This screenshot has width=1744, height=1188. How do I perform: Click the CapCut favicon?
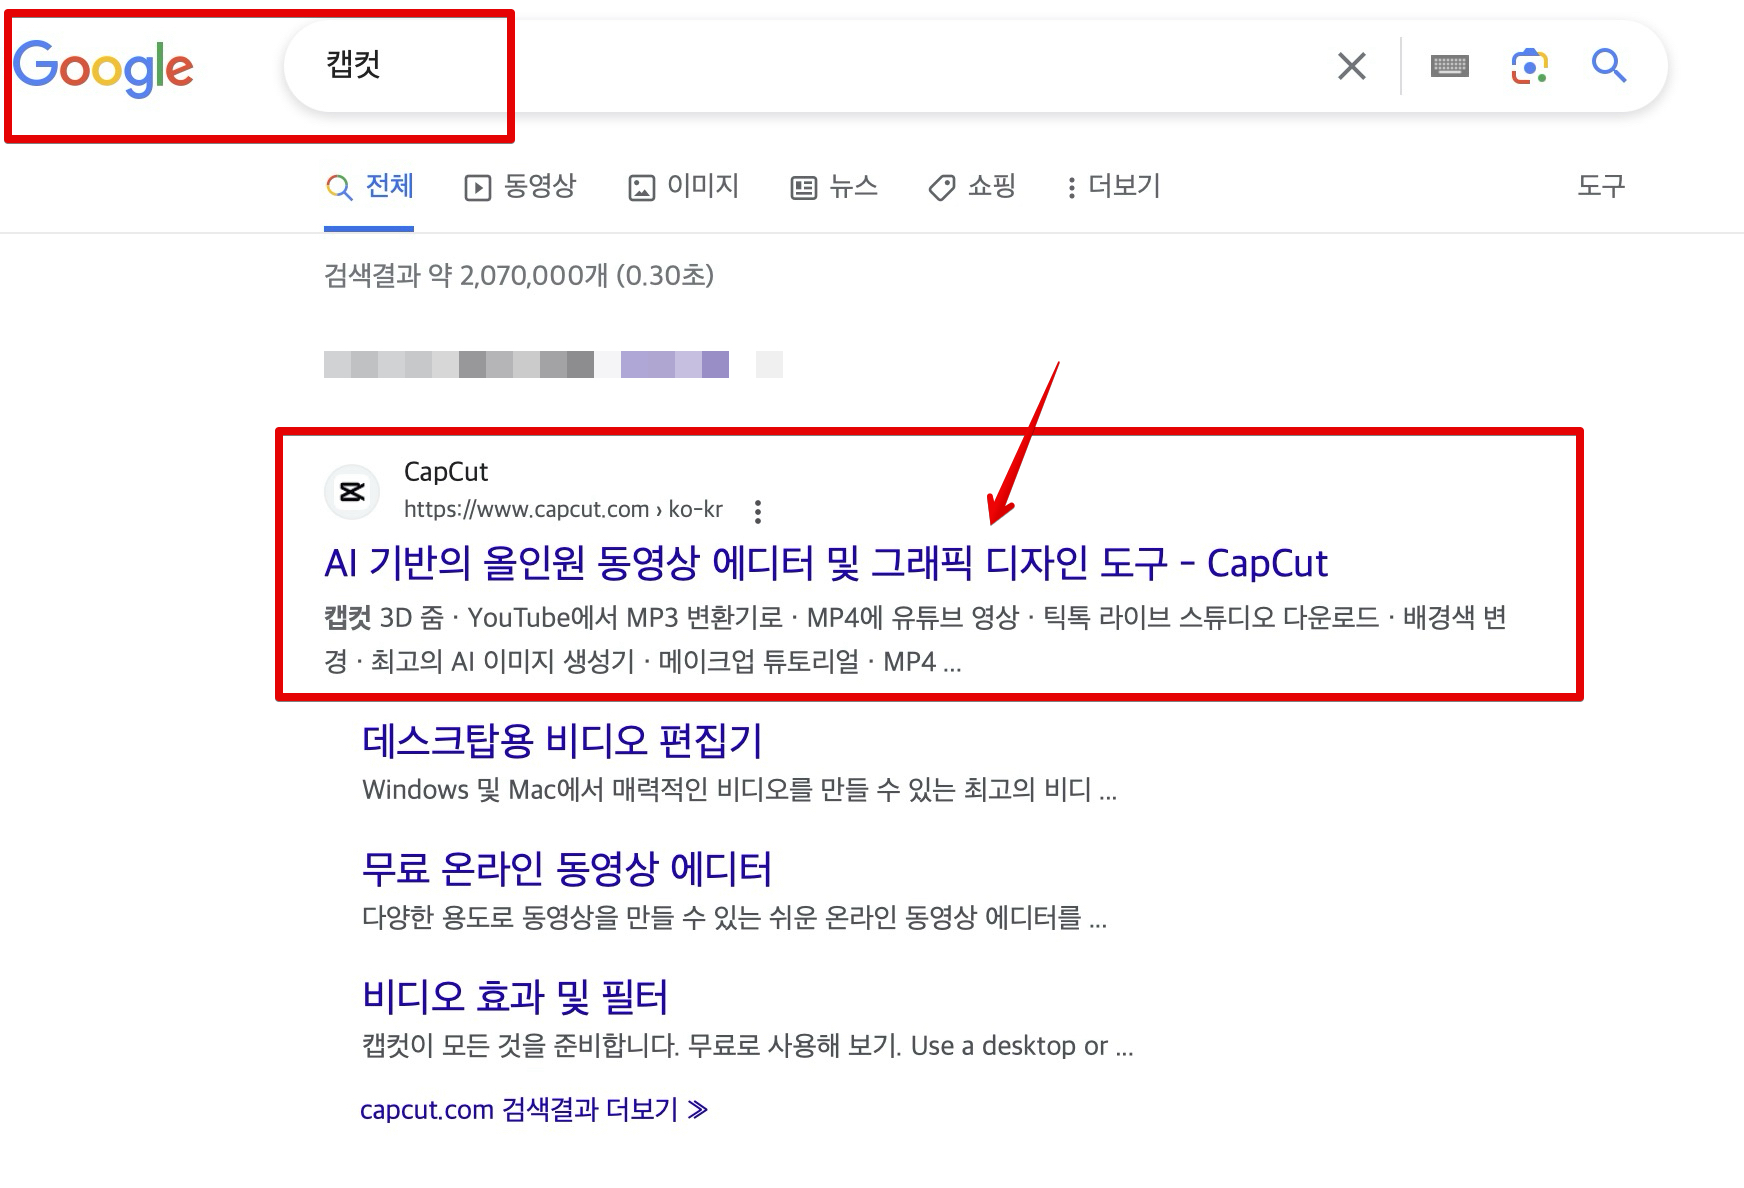click(352, 492)
